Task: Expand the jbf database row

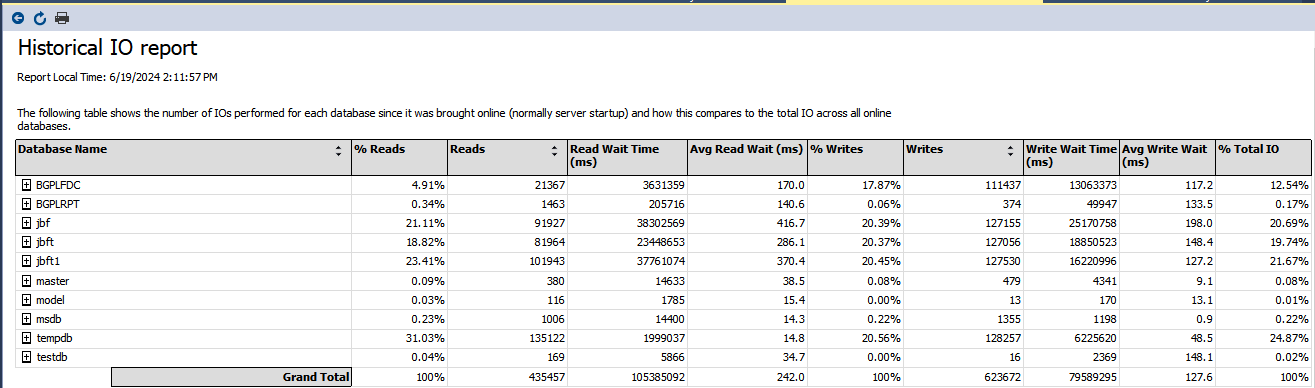Action: (x=26, y=223)
